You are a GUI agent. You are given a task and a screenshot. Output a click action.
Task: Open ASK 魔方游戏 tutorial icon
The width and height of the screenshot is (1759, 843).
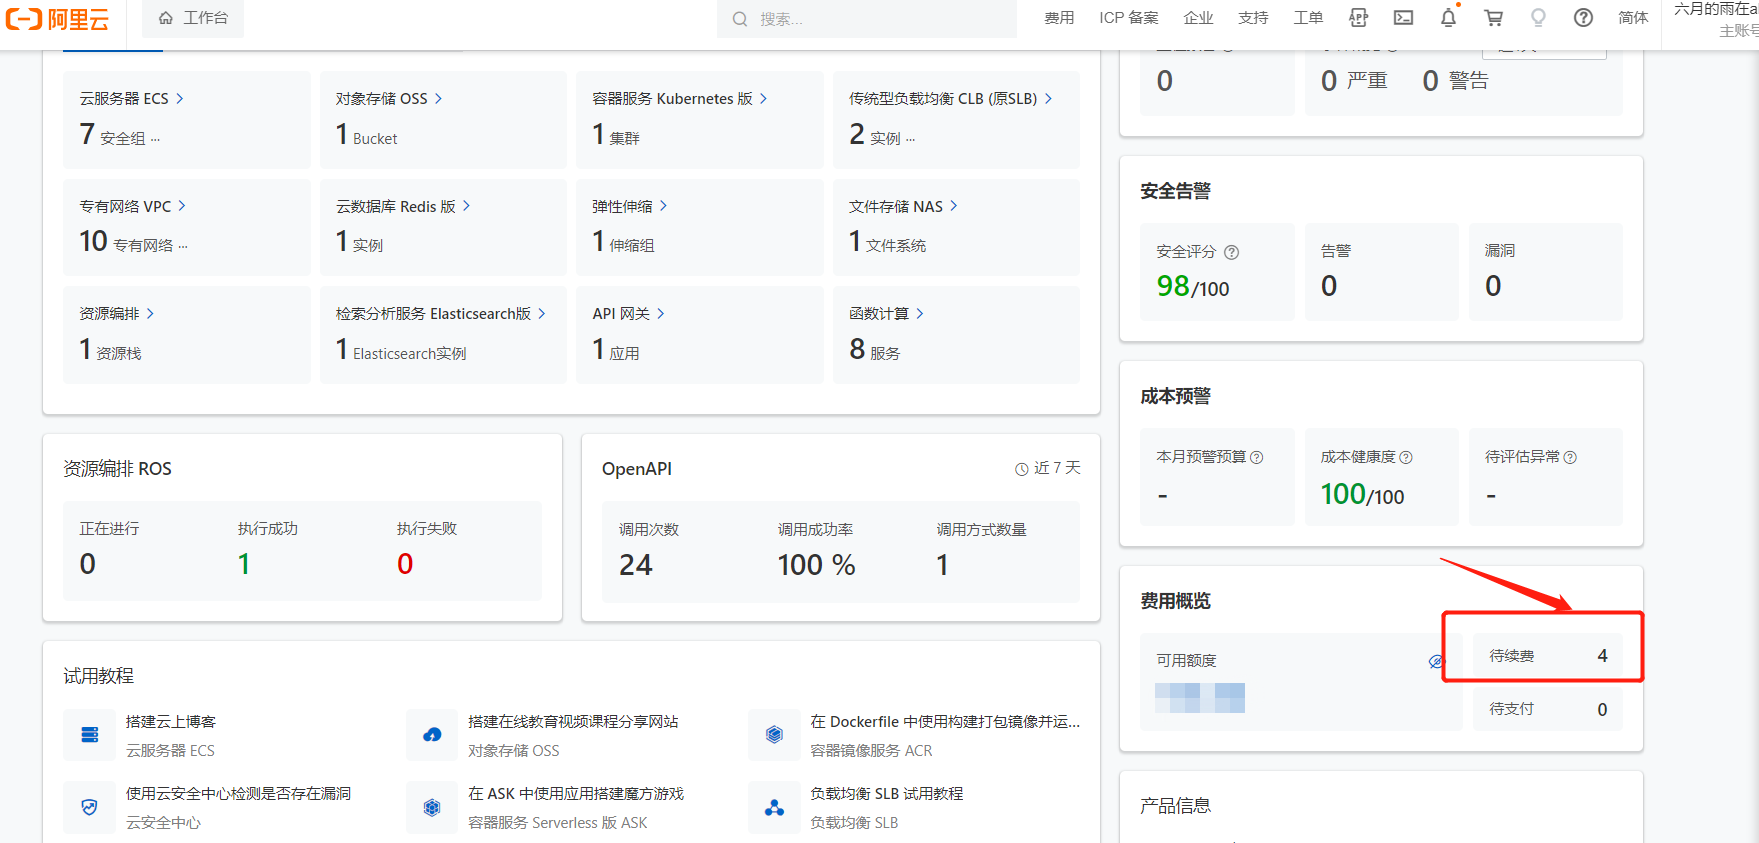[432, 807]
